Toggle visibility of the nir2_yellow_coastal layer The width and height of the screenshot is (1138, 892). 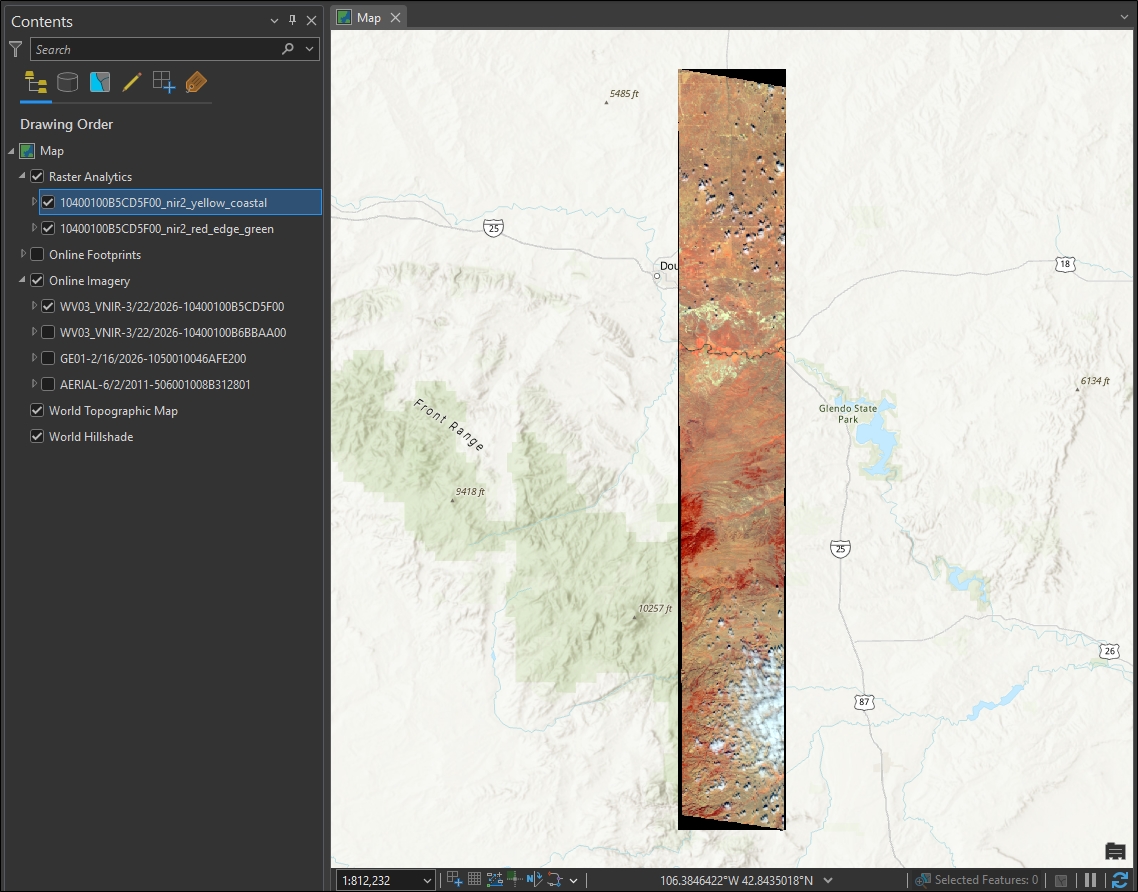point(48,202)
